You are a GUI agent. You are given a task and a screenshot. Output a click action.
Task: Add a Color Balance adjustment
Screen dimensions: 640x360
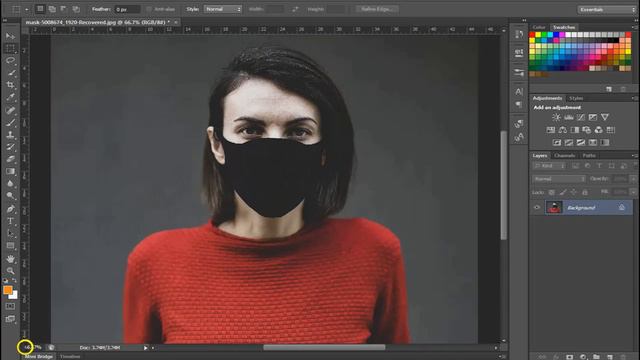(562, 130)
